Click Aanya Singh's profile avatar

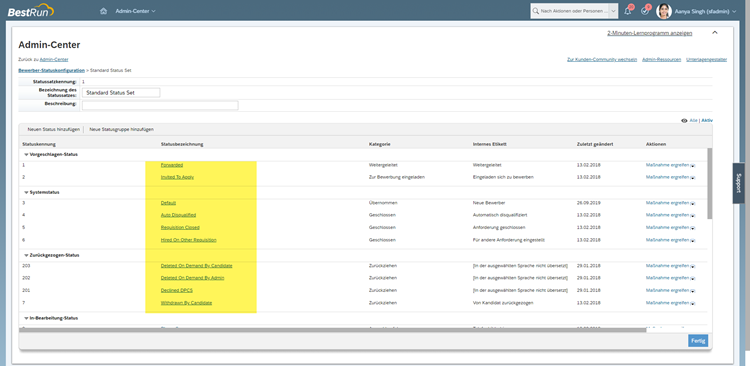[x=664, y=11]
